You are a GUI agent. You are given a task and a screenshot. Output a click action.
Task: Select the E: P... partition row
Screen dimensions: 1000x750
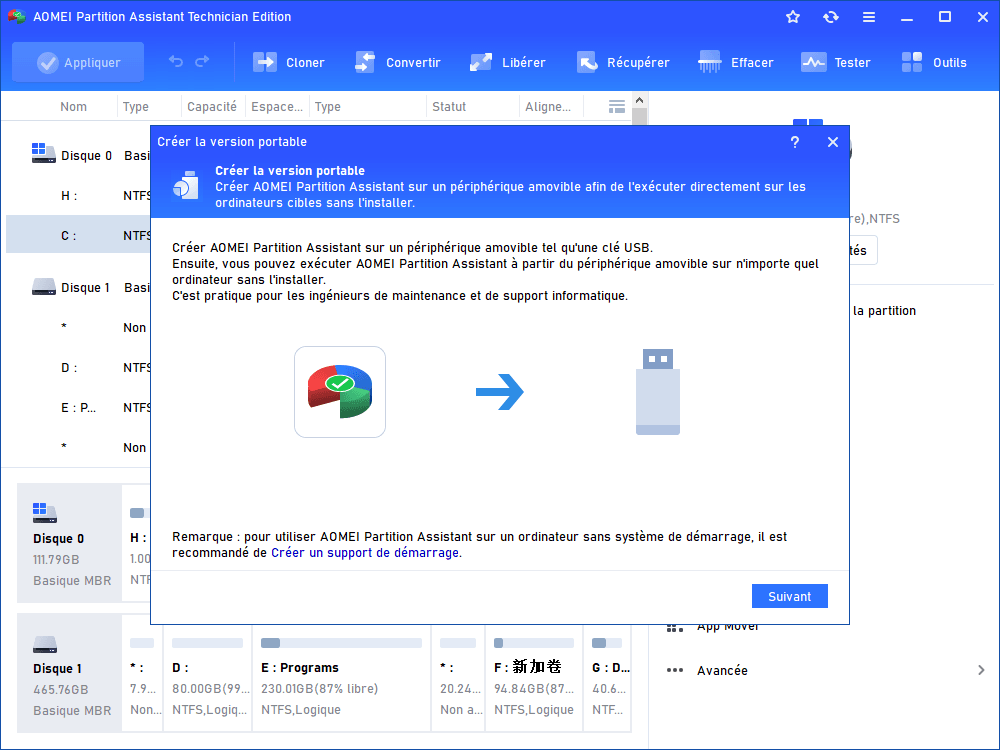coord(78,408)
